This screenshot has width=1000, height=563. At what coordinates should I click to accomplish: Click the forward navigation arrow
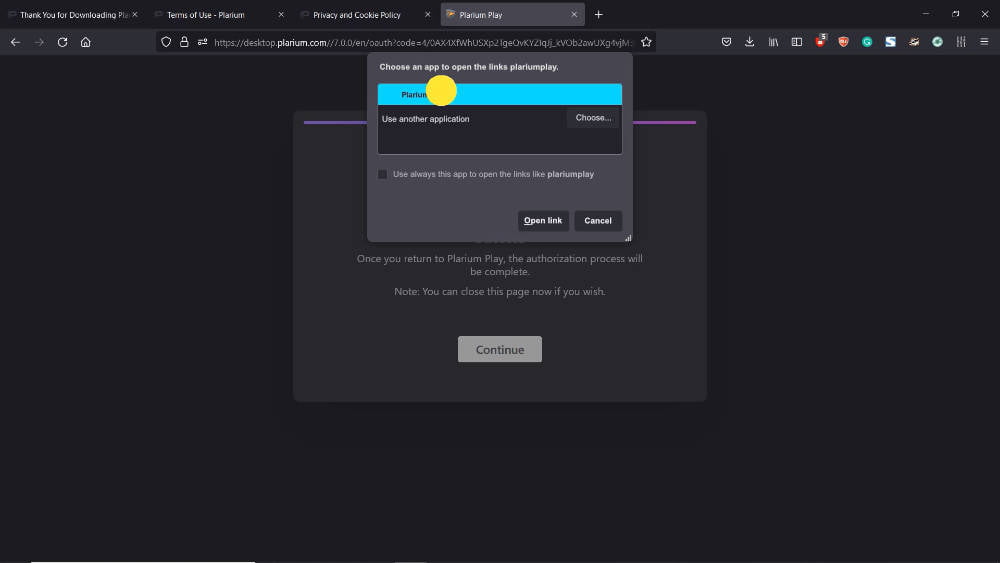tap(39, 42)
